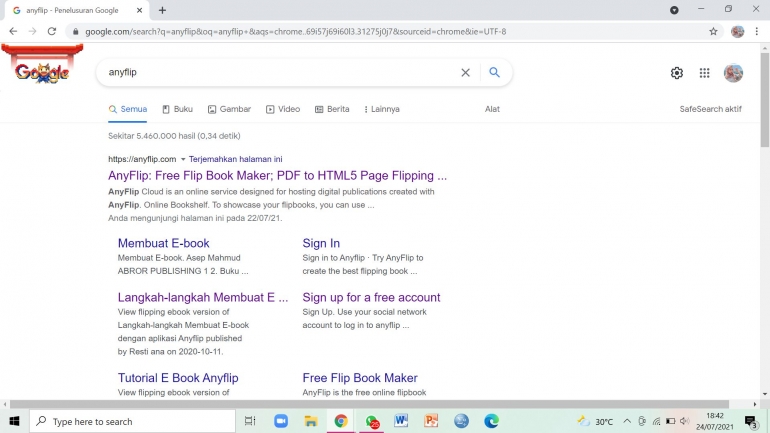Open File Explorer from the taskbar
Image resolution: width=770 pixels, height=433 pixels.
pos(310,421)
